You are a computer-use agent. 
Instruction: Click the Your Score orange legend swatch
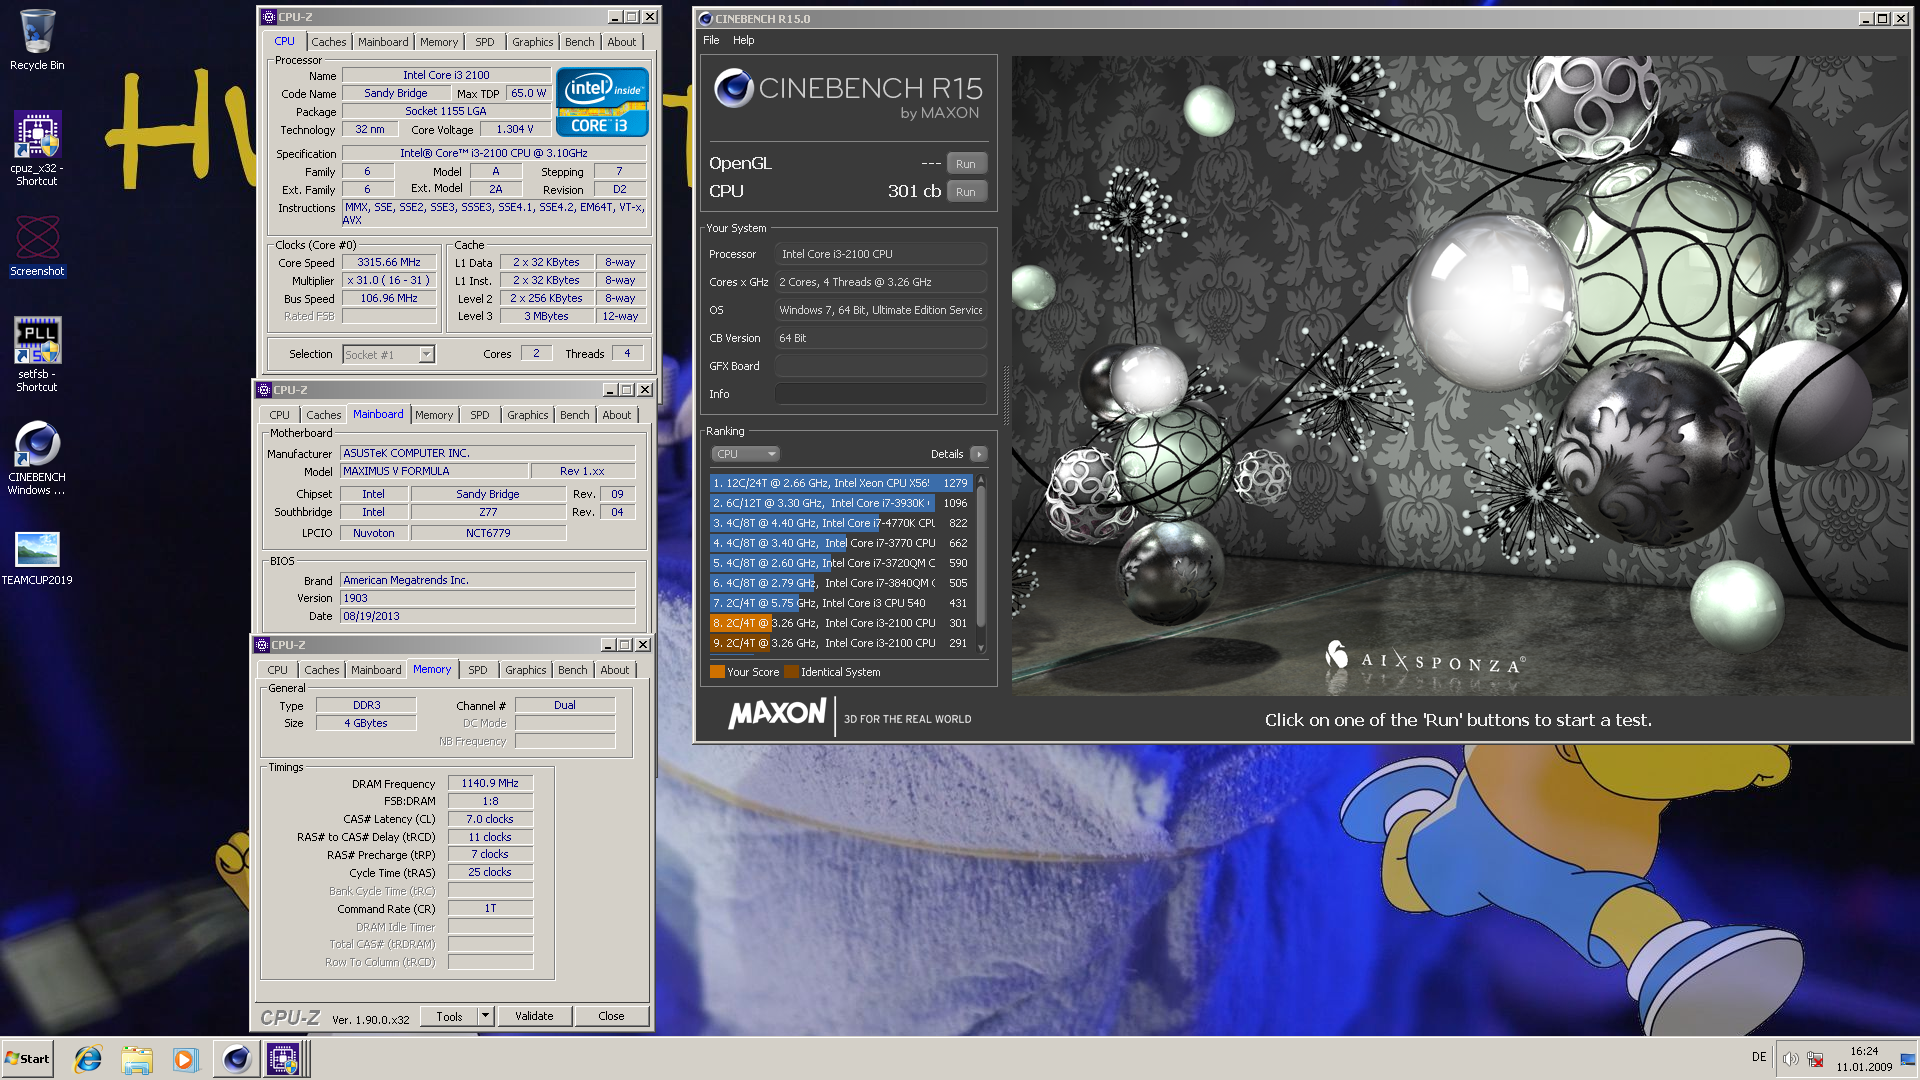(x=717, y=672)
